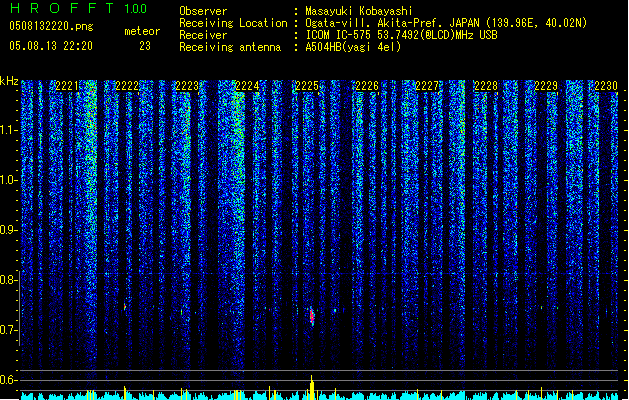Click the 2222 time marker
This screenshot has width=629, height=400.
coord(127,86)
